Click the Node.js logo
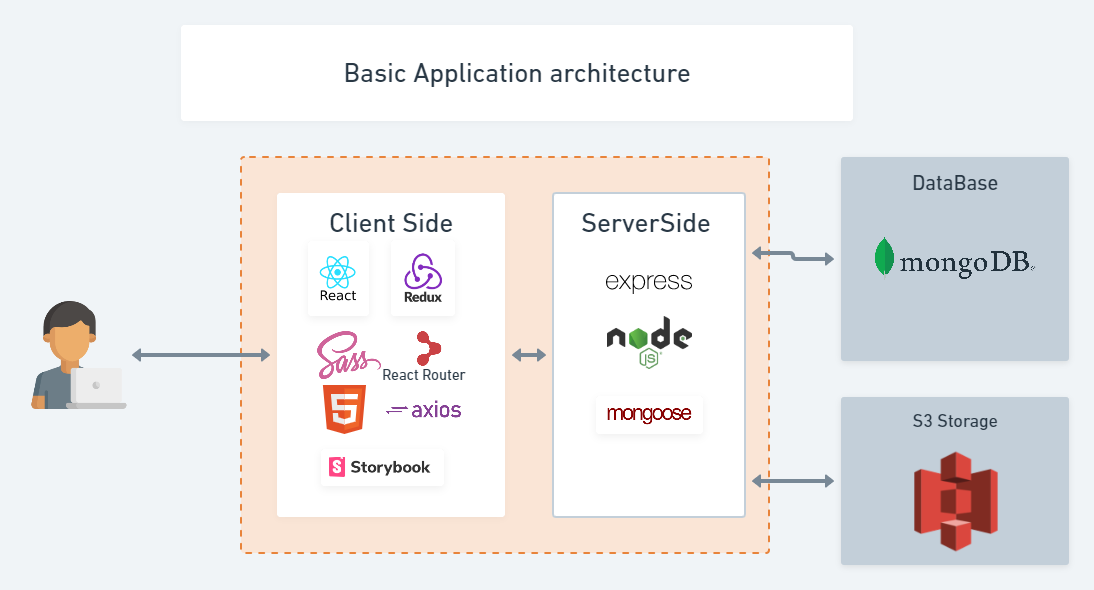 tap(649, 342)
